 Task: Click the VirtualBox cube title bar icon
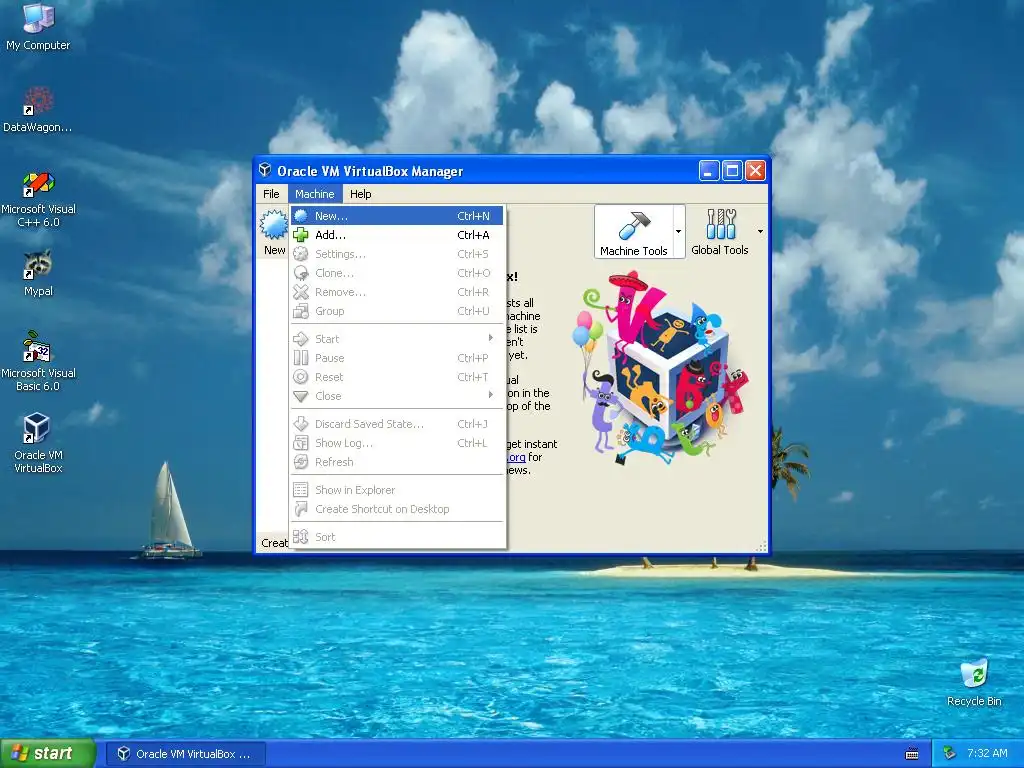click(264, 170)
